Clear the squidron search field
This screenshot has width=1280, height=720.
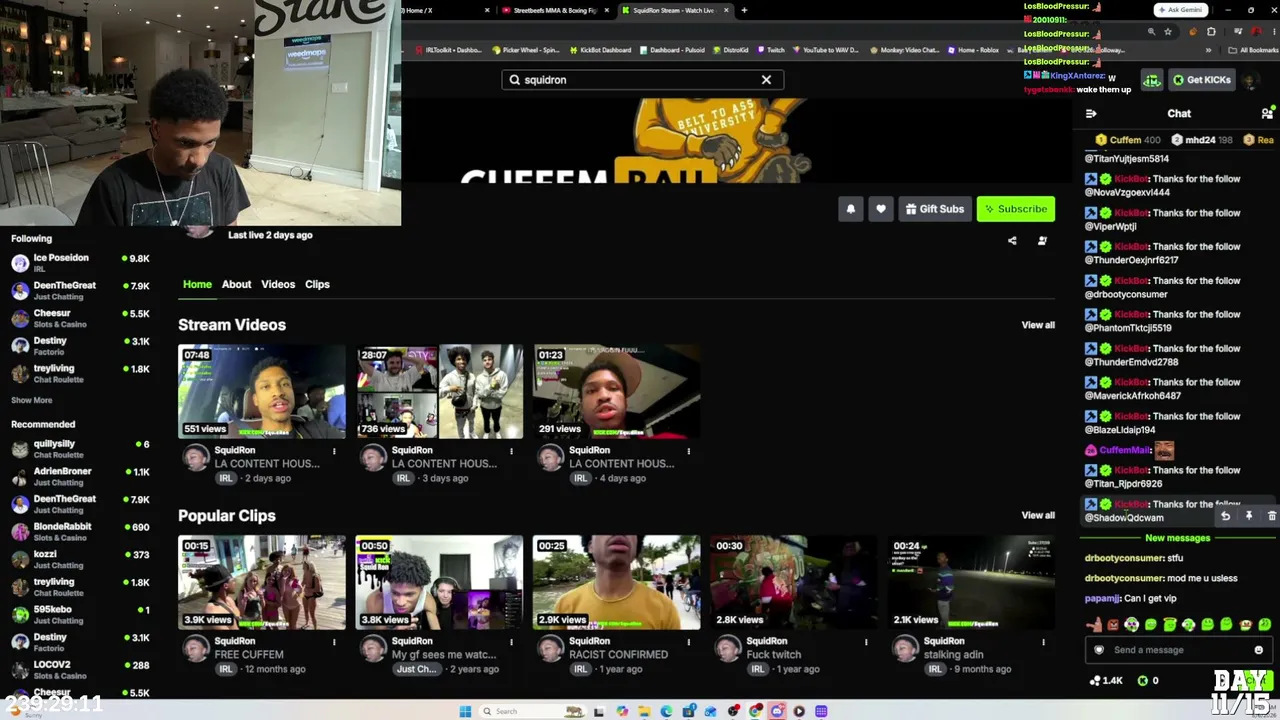coord(766,80)
